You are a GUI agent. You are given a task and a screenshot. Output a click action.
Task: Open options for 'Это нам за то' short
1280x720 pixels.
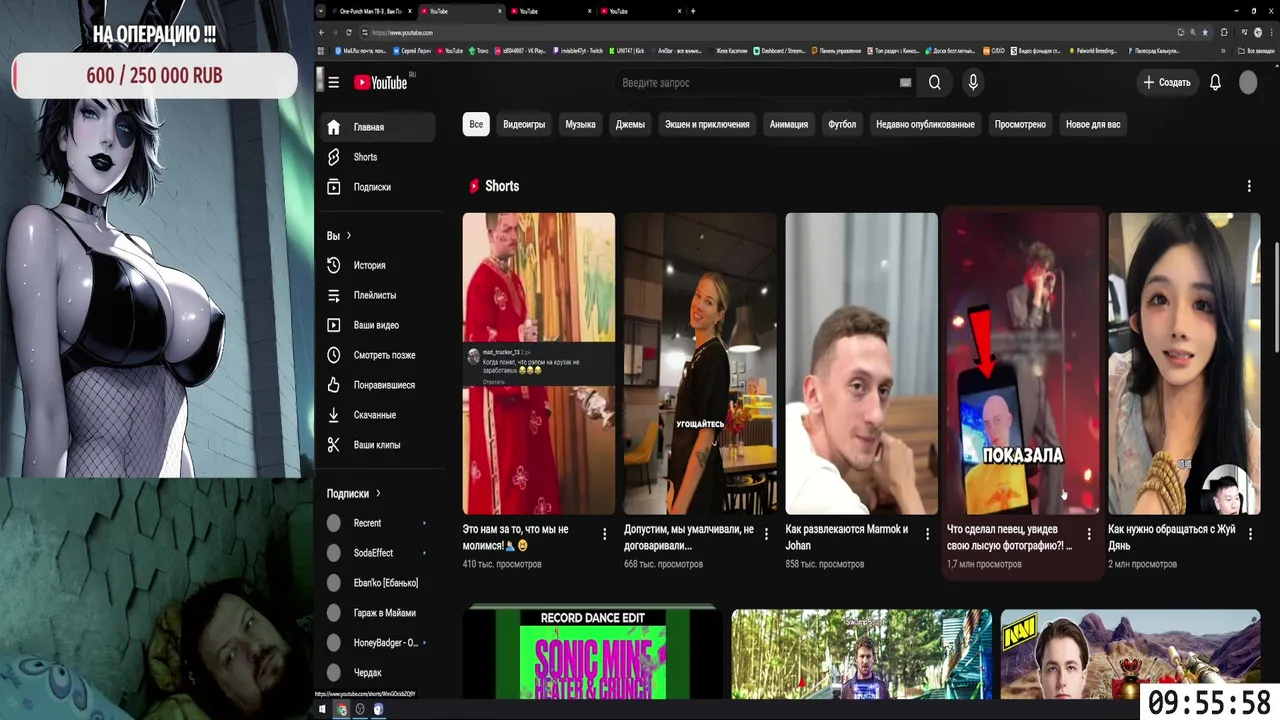[x=604, y=534]
